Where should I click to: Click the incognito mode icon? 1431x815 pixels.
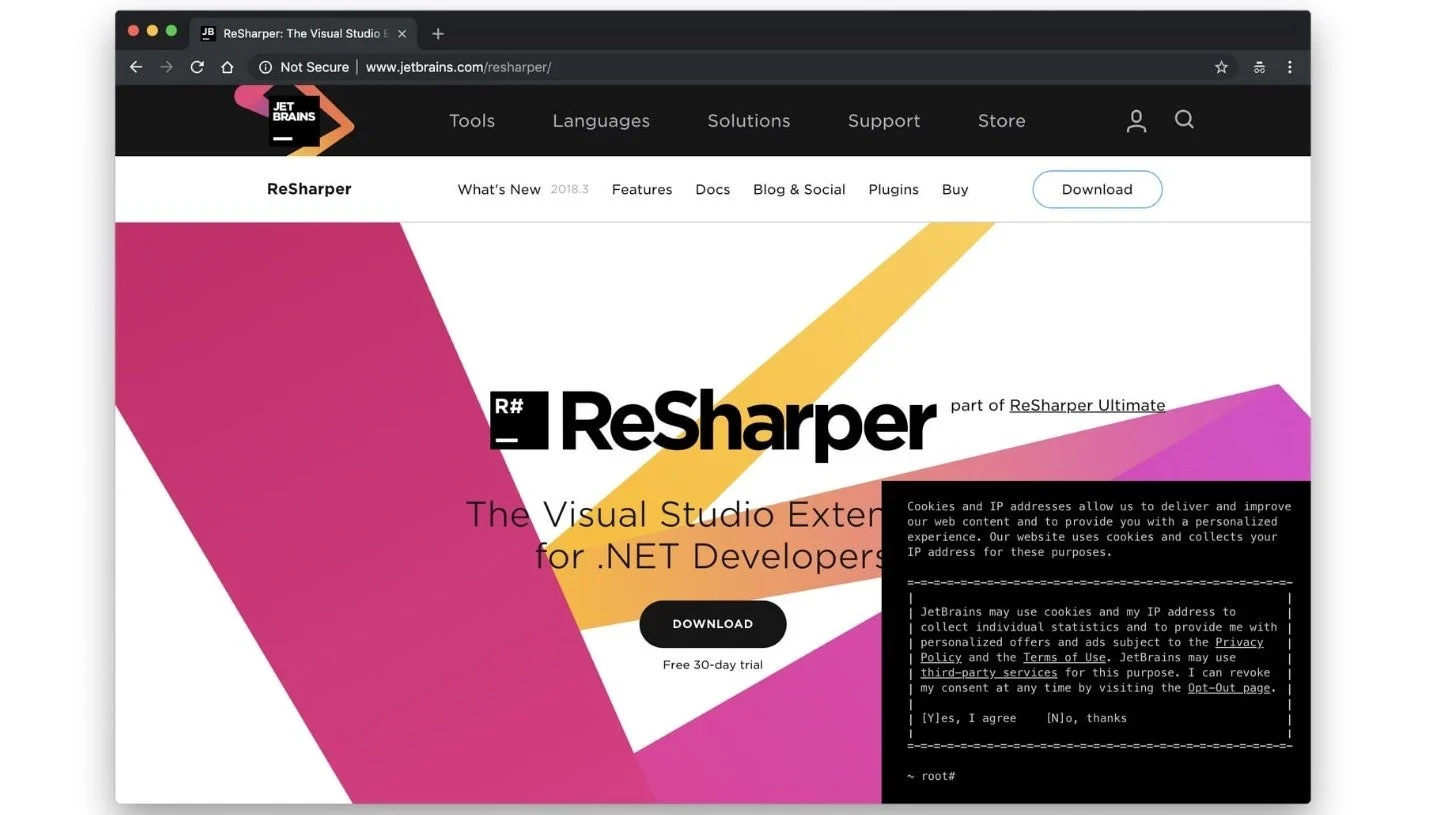(x=1259, y=67)
